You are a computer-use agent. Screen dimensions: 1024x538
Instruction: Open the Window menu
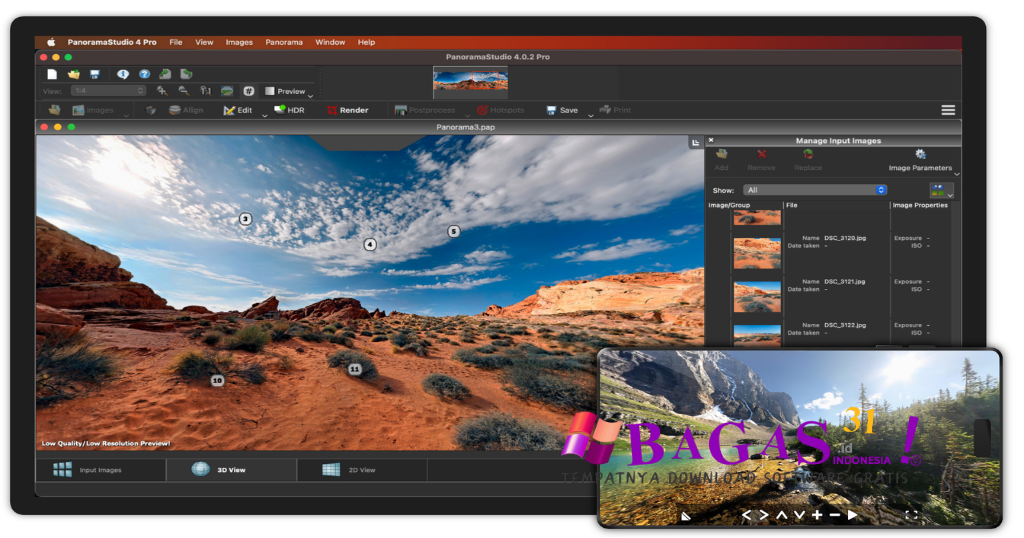pos(330,42)
